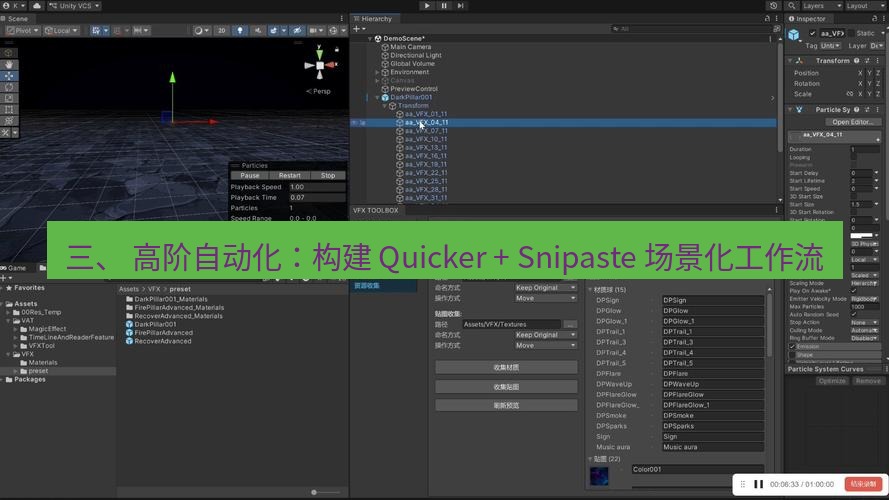Select the VFX TOOLBOX tab
This screenshot has height=500, width=889.
tap(376, 210)
